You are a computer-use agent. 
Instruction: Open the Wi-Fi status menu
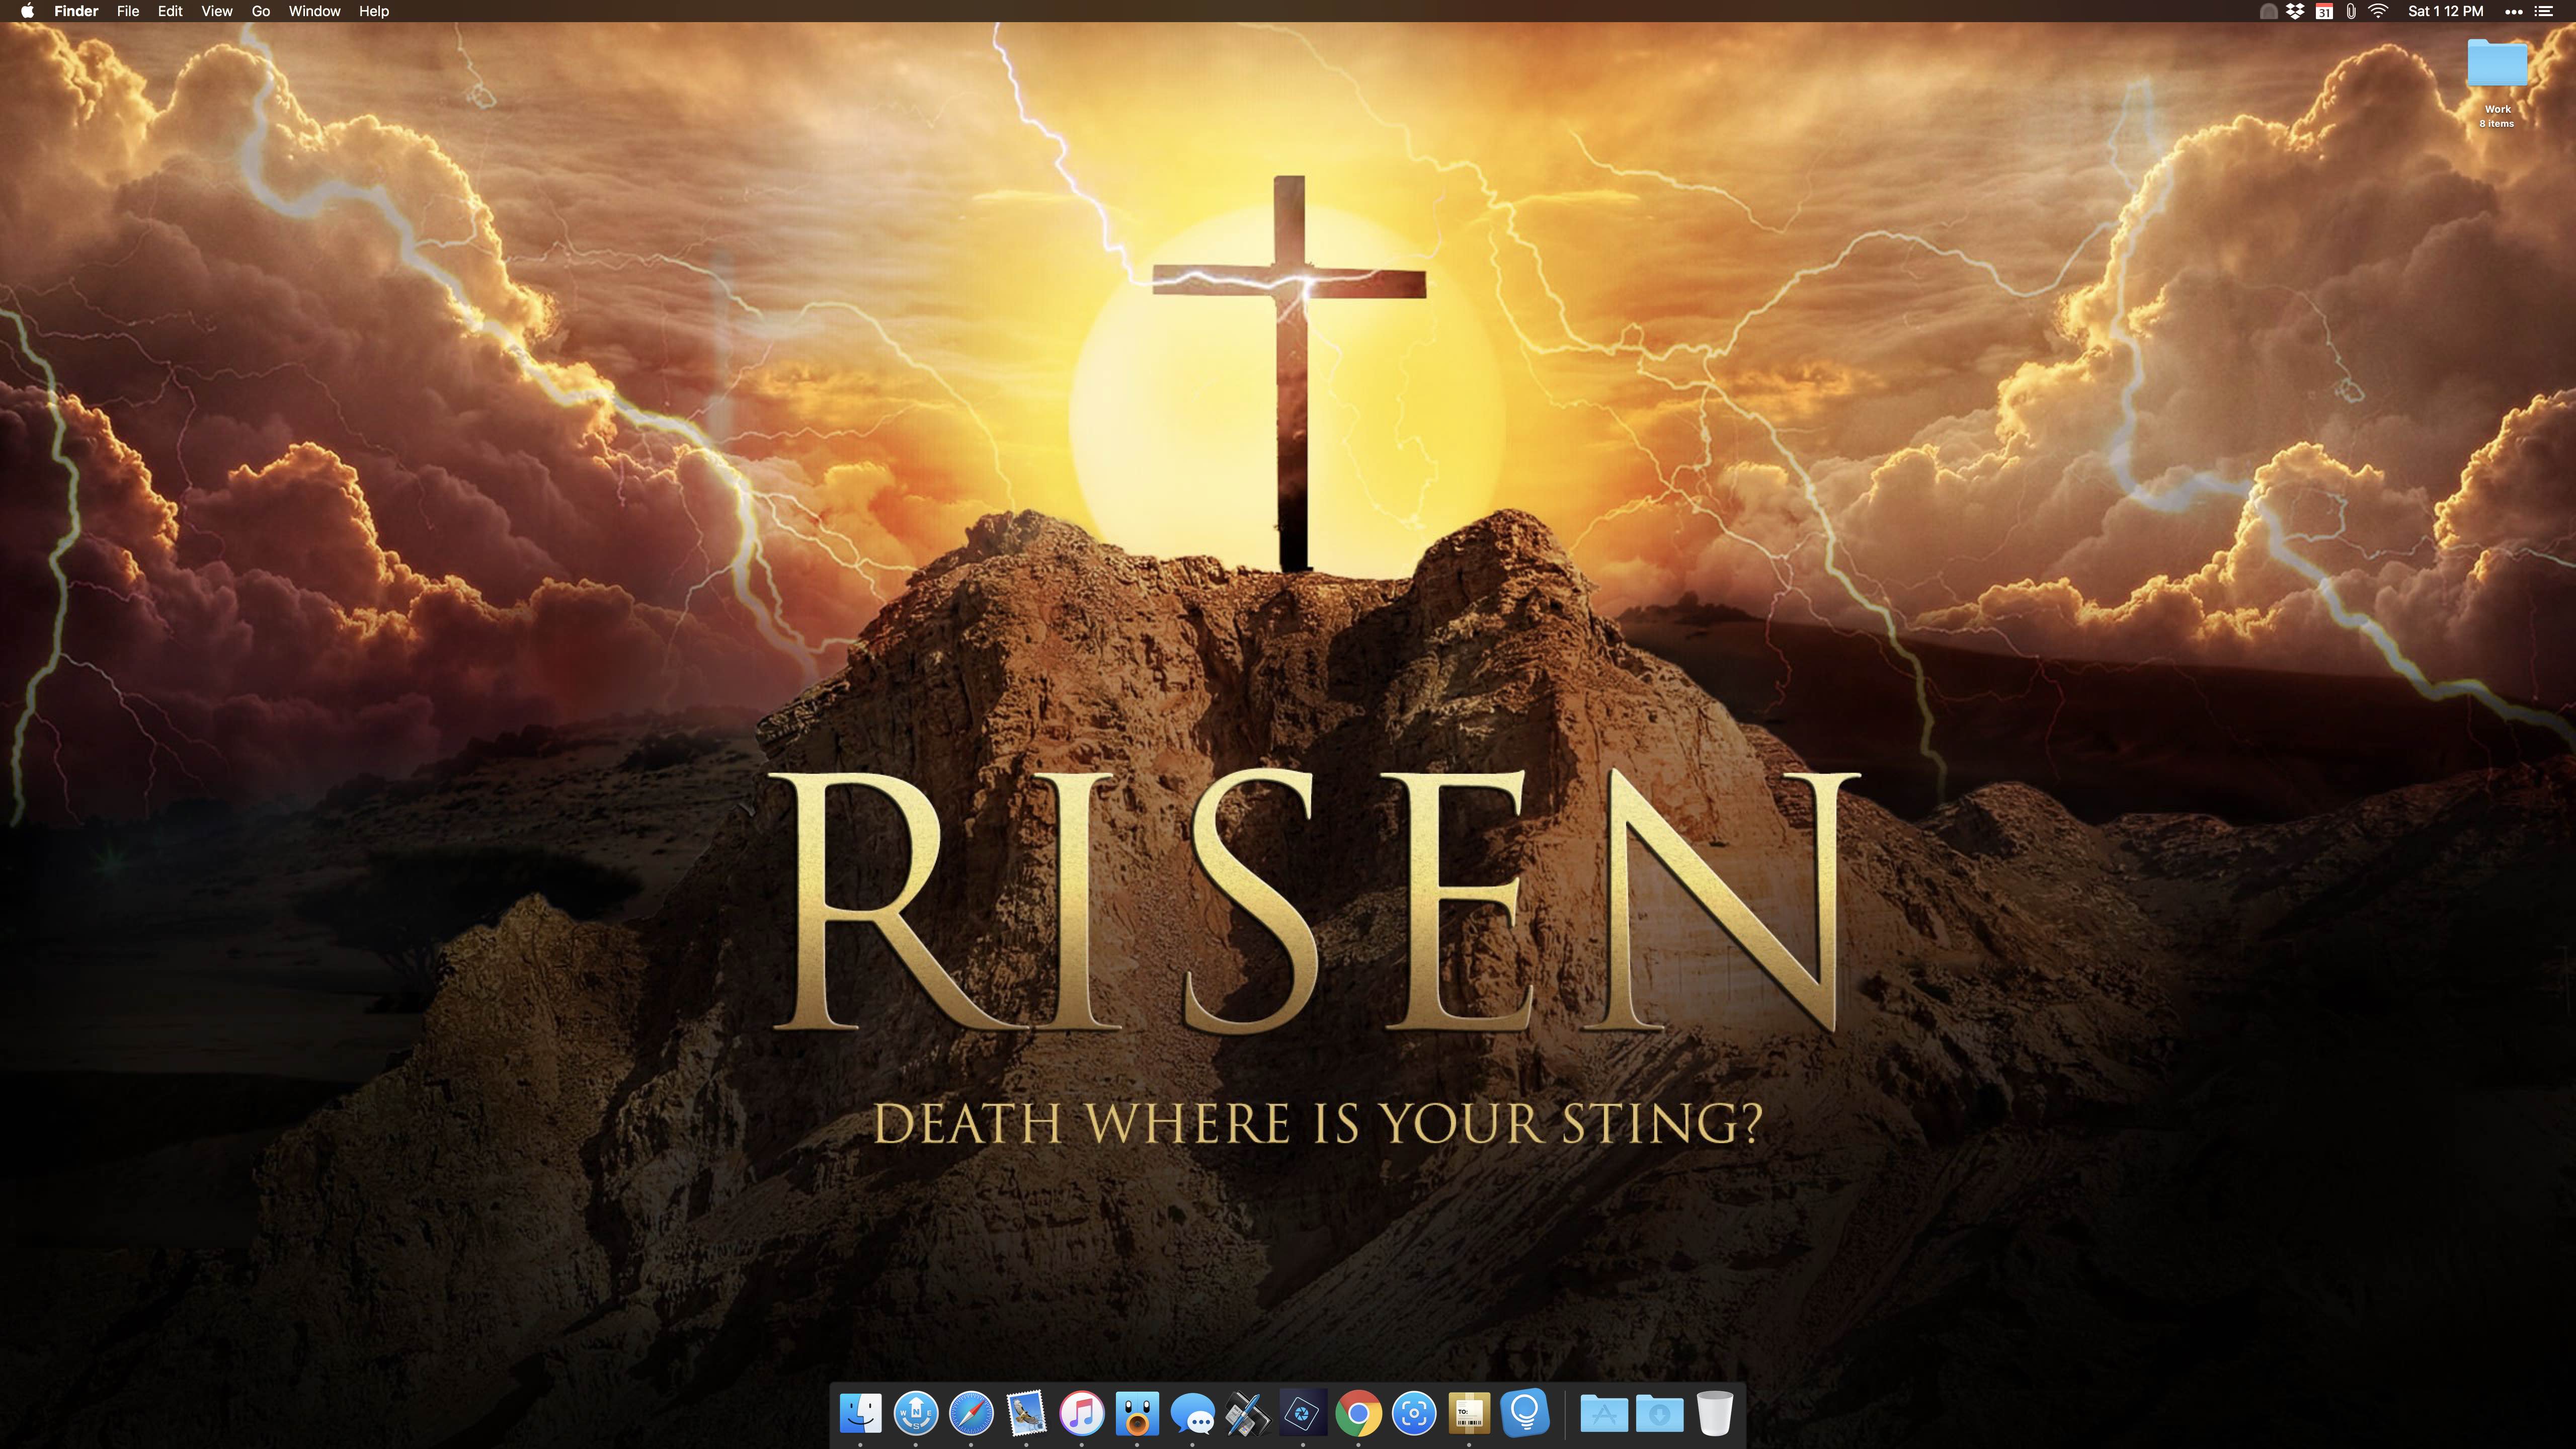[2379, 11]
